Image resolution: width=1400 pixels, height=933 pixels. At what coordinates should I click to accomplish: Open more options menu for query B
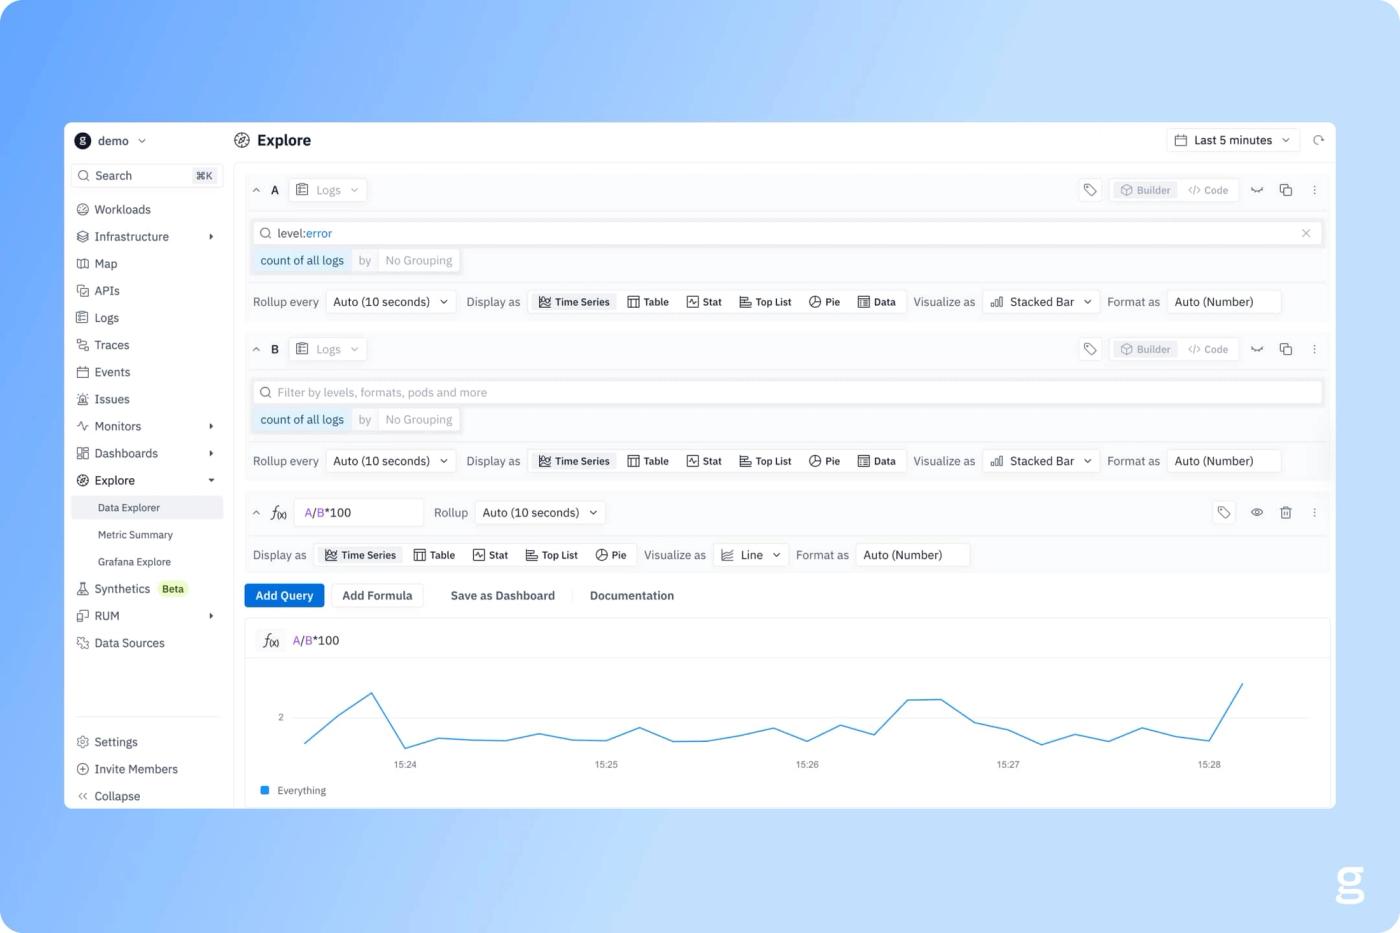pyautogui.click(x=1314, y=349)
